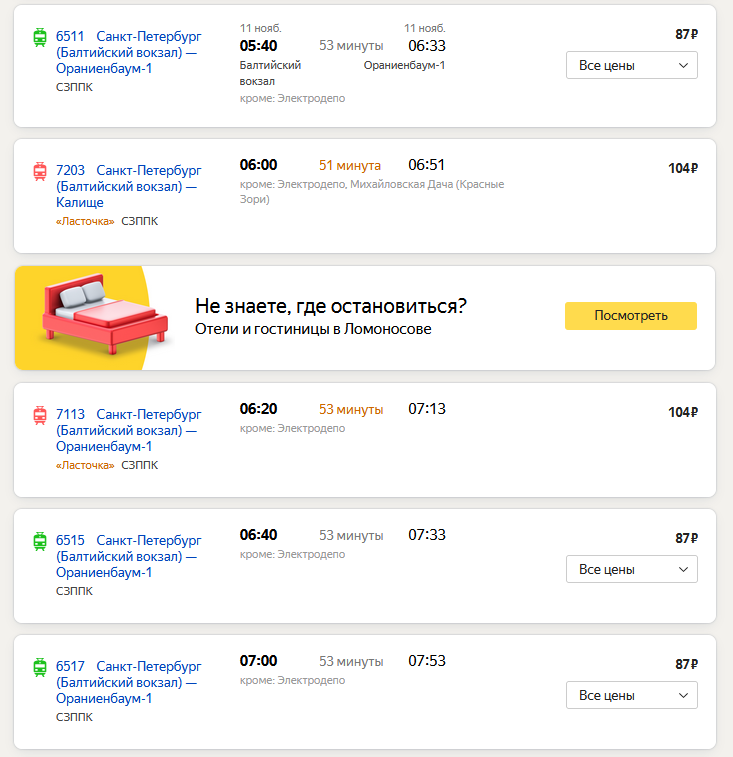This screenshot has width=733, height=757.
Task: Click «Ласточка» label under train 7203
Action: click(x=85, y=221)
